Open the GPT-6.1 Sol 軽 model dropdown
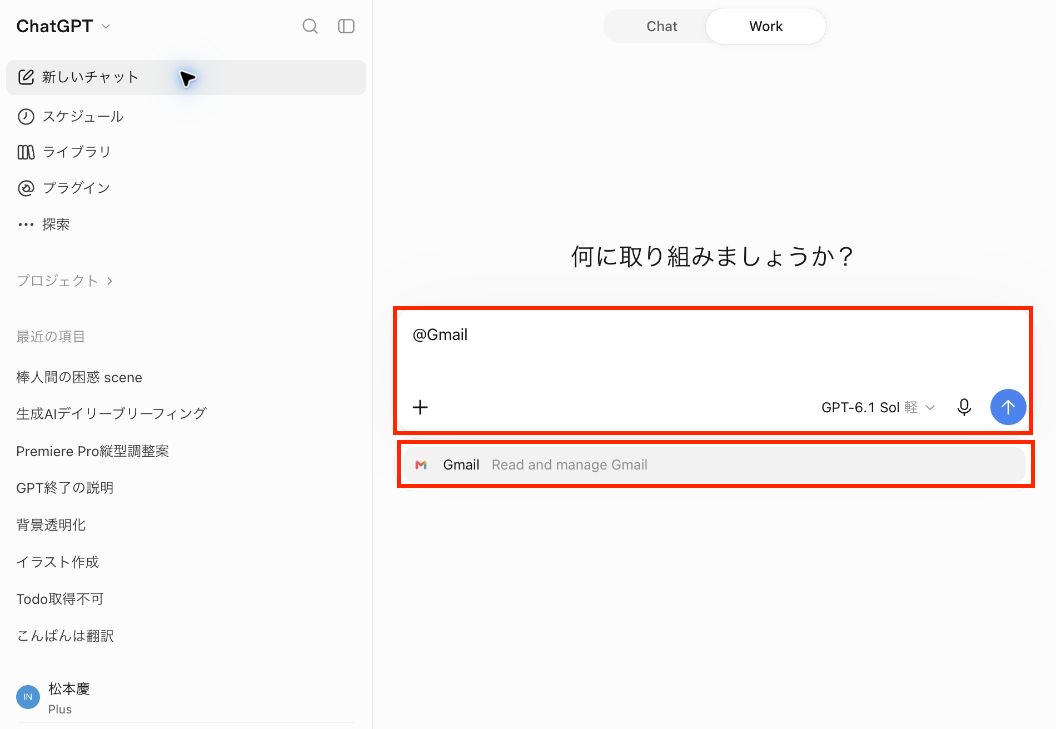The width and height of the screenshot is (1056, 729). click(x=878, y=407)
